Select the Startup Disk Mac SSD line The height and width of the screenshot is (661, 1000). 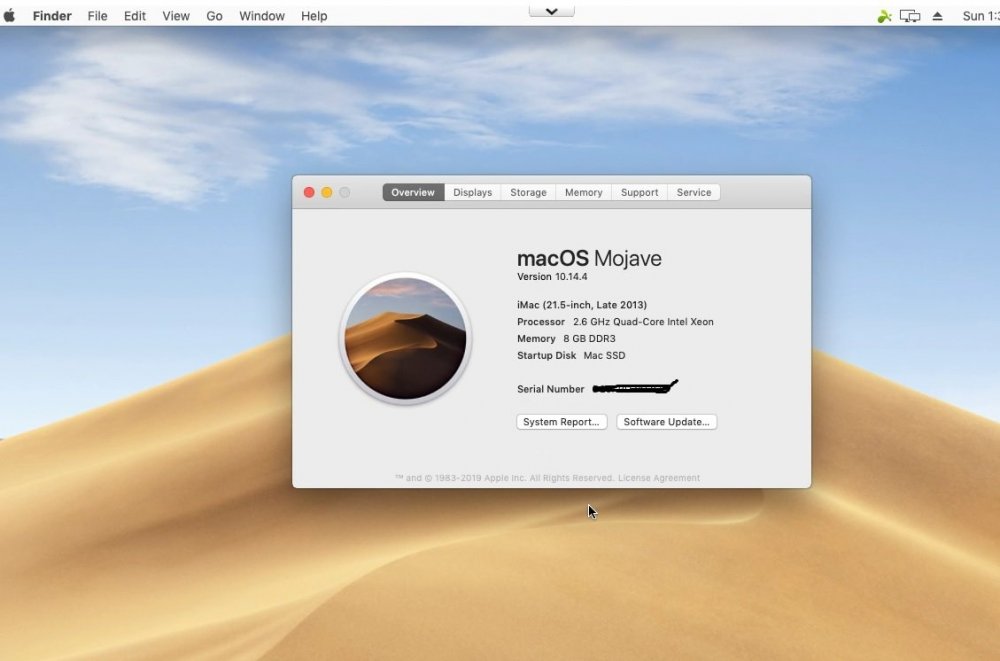tap(571, 355)
